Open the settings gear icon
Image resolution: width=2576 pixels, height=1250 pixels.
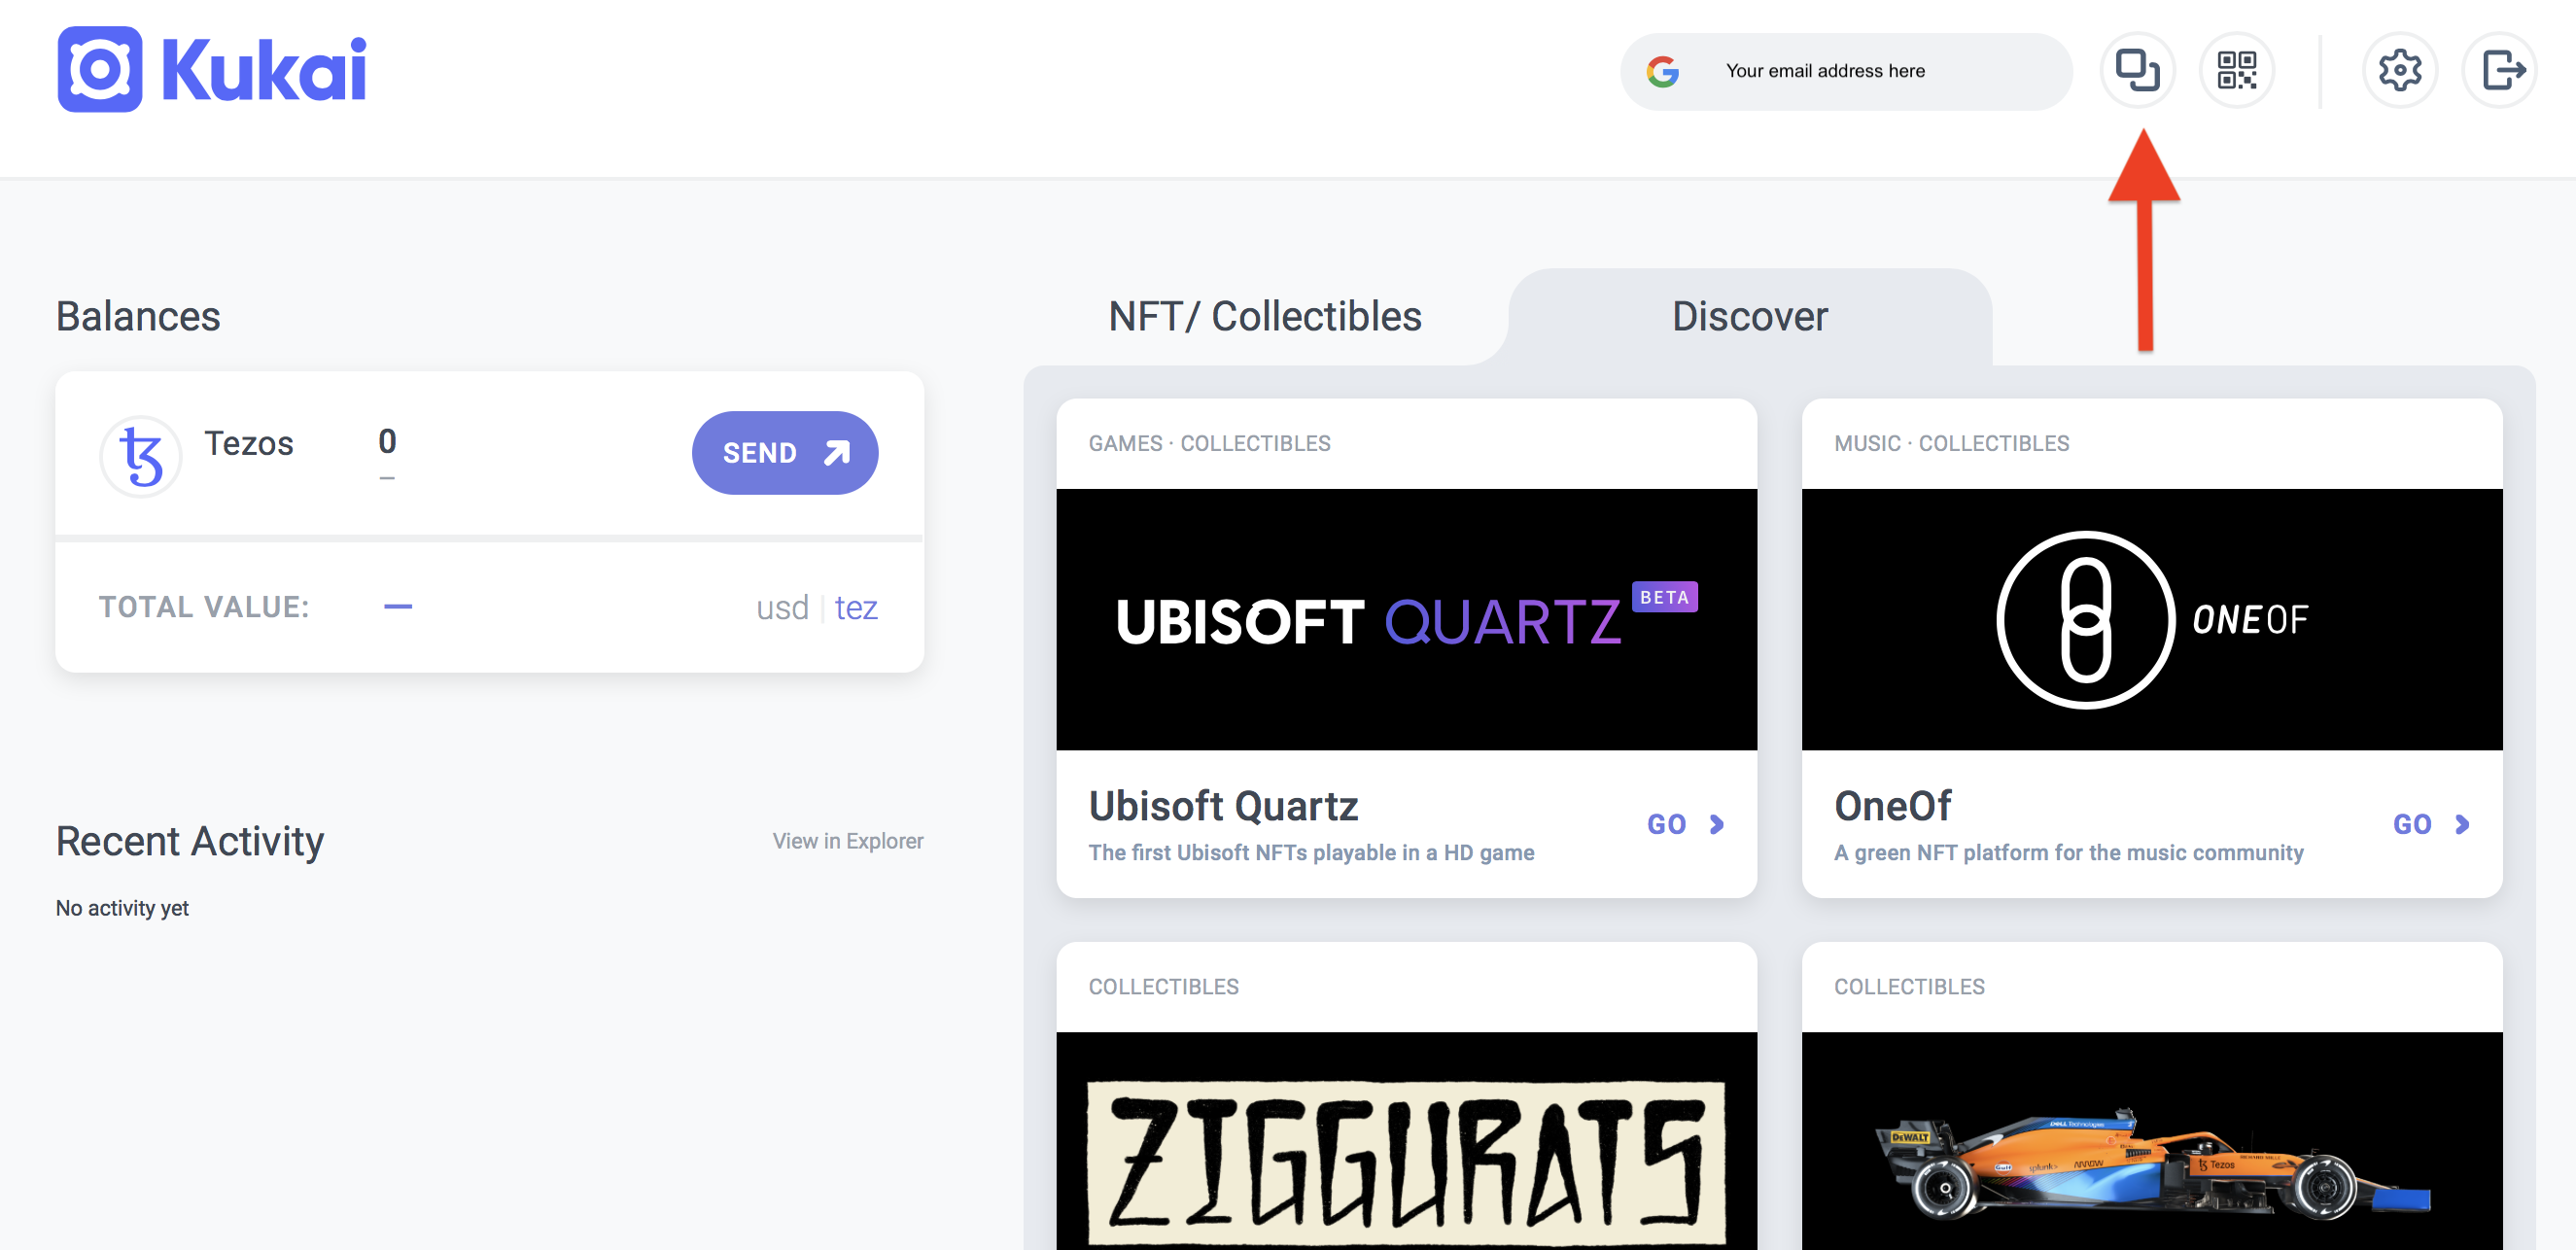[2399, 70]
